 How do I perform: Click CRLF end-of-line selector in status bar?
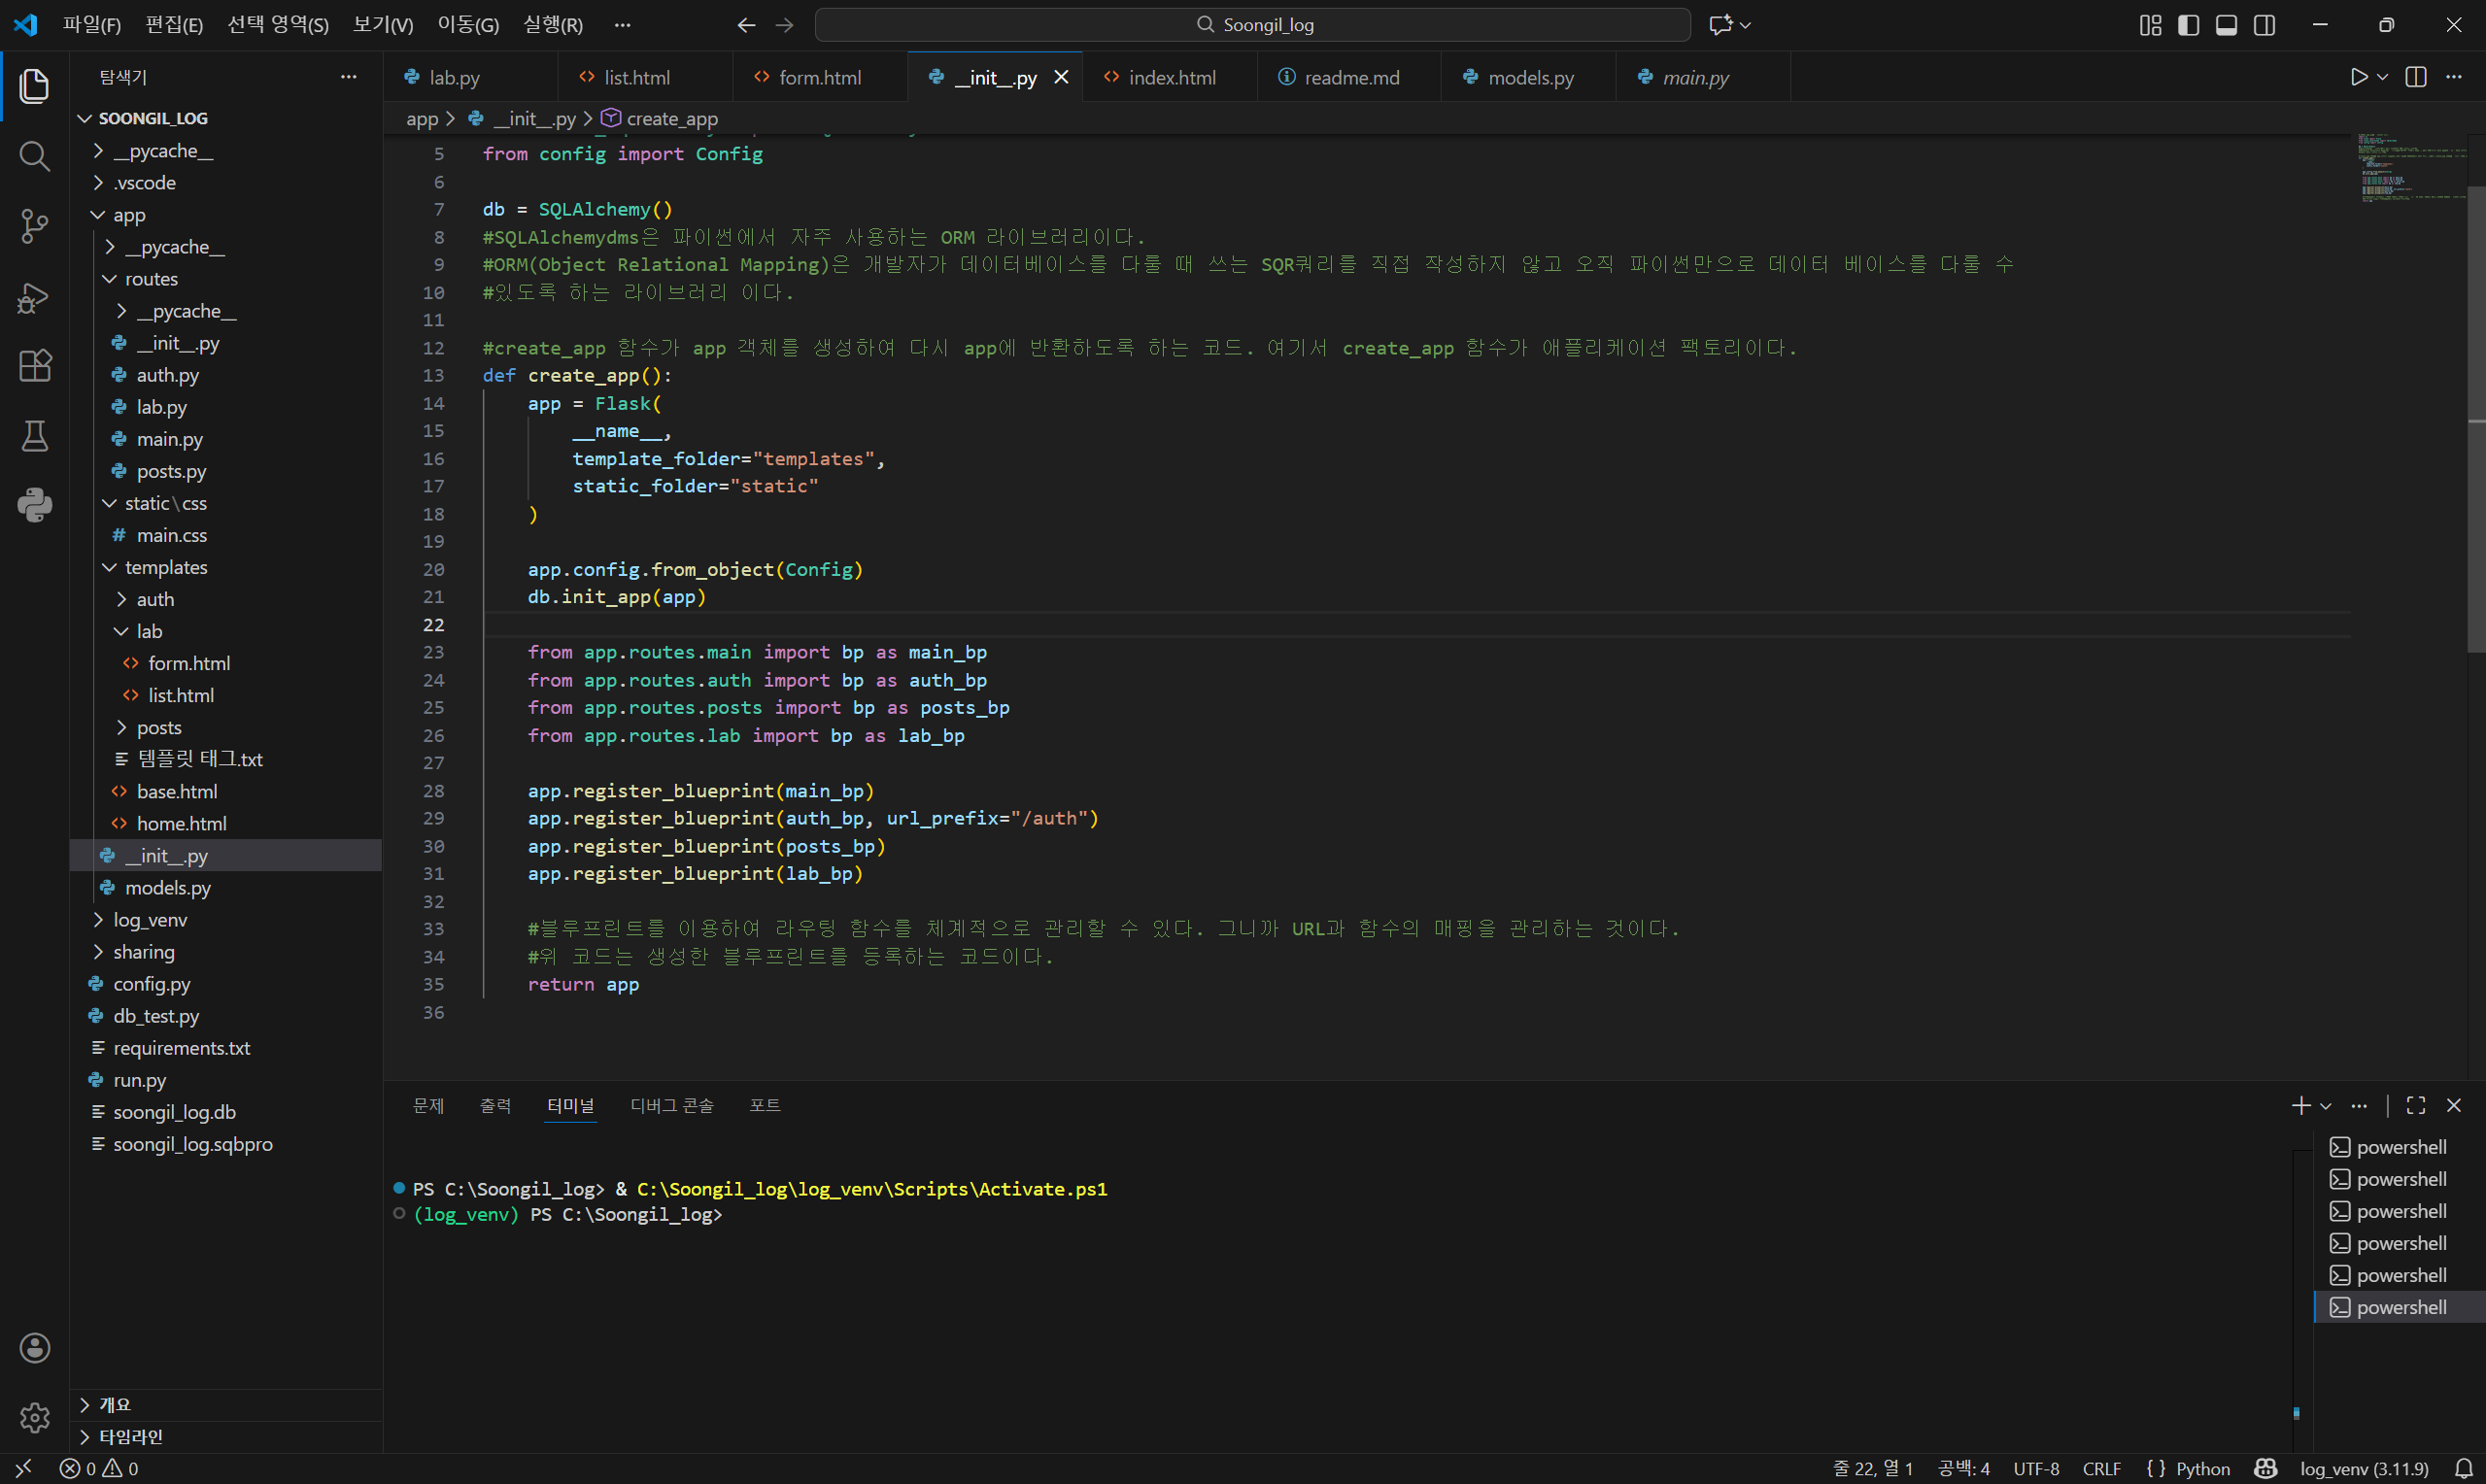tap(2101, 1468)
